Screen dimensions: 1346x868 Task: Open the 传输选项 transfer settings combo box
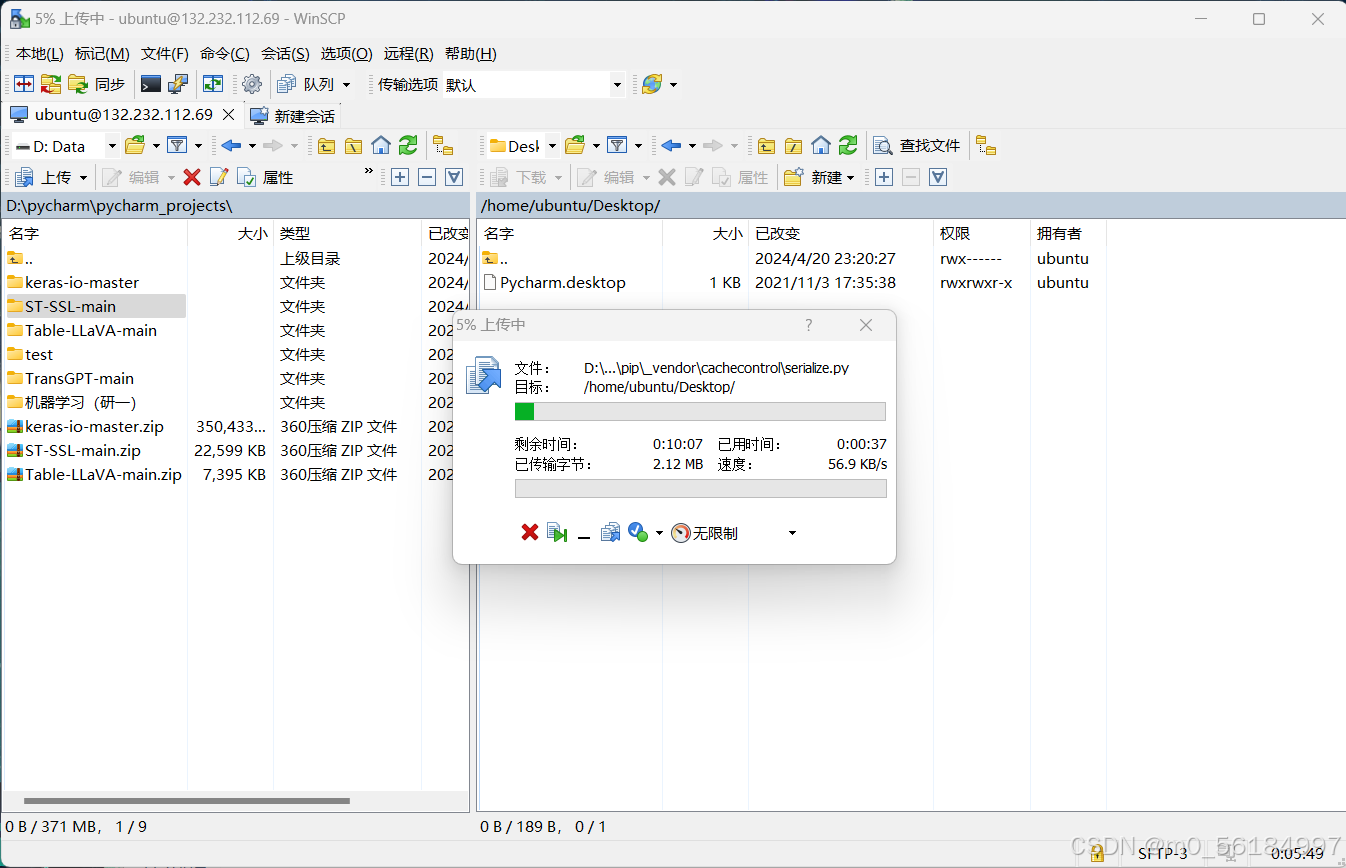pyautogui.click(x=534, y=85)
